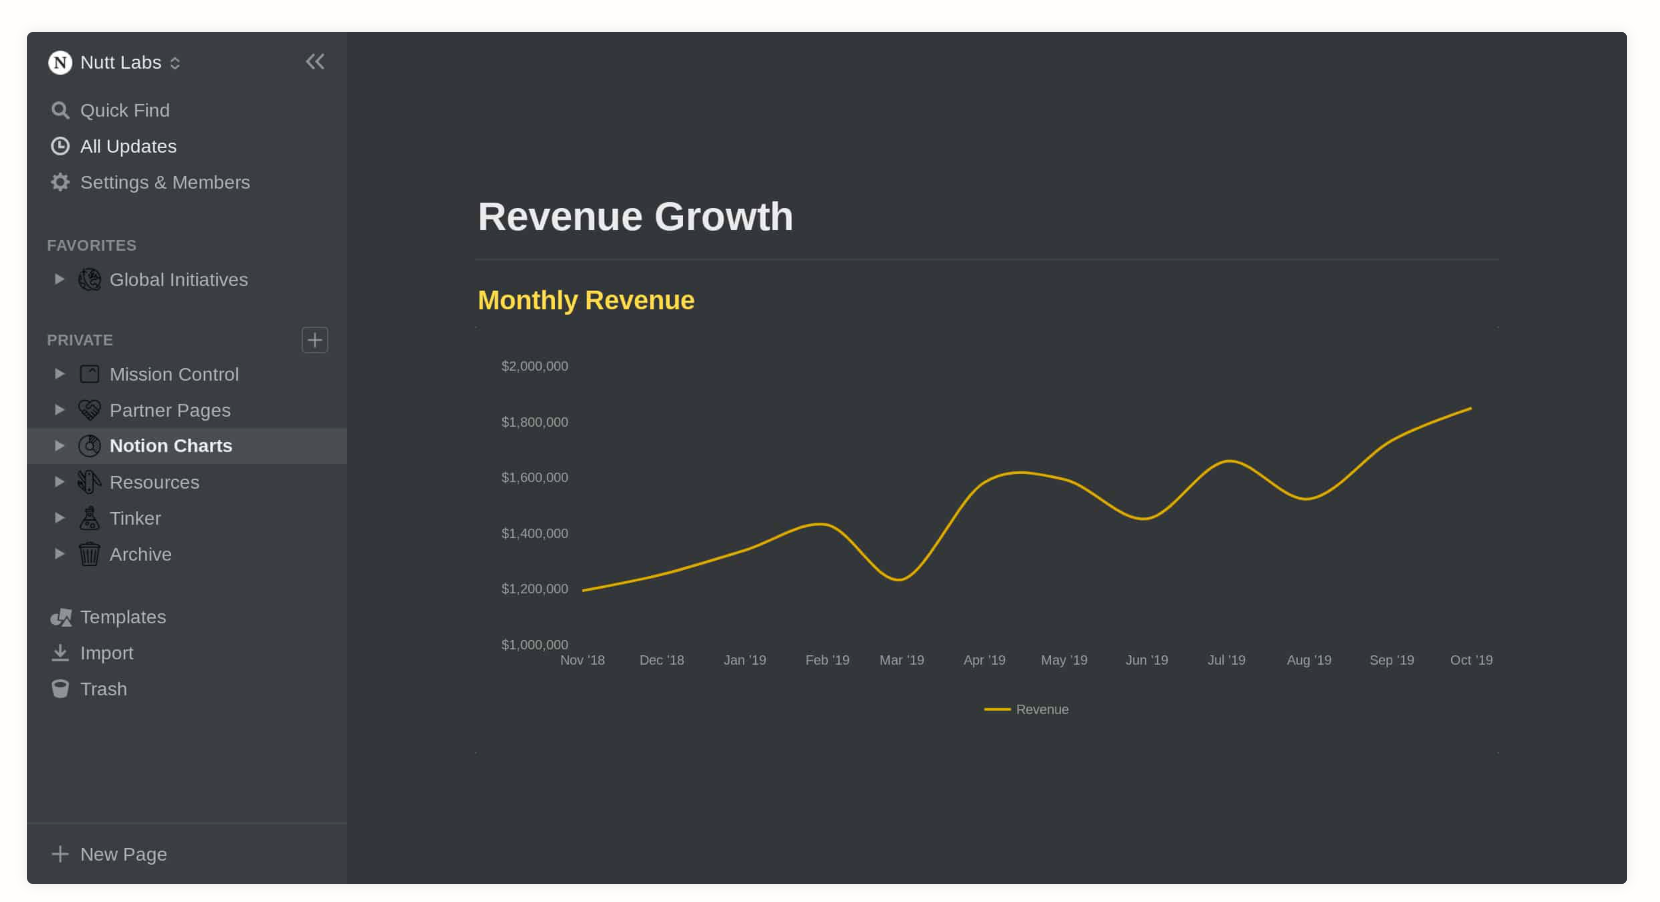This screenshot has height=902, width=1660.
Task: Click the Import download icon
Action: 61,653
